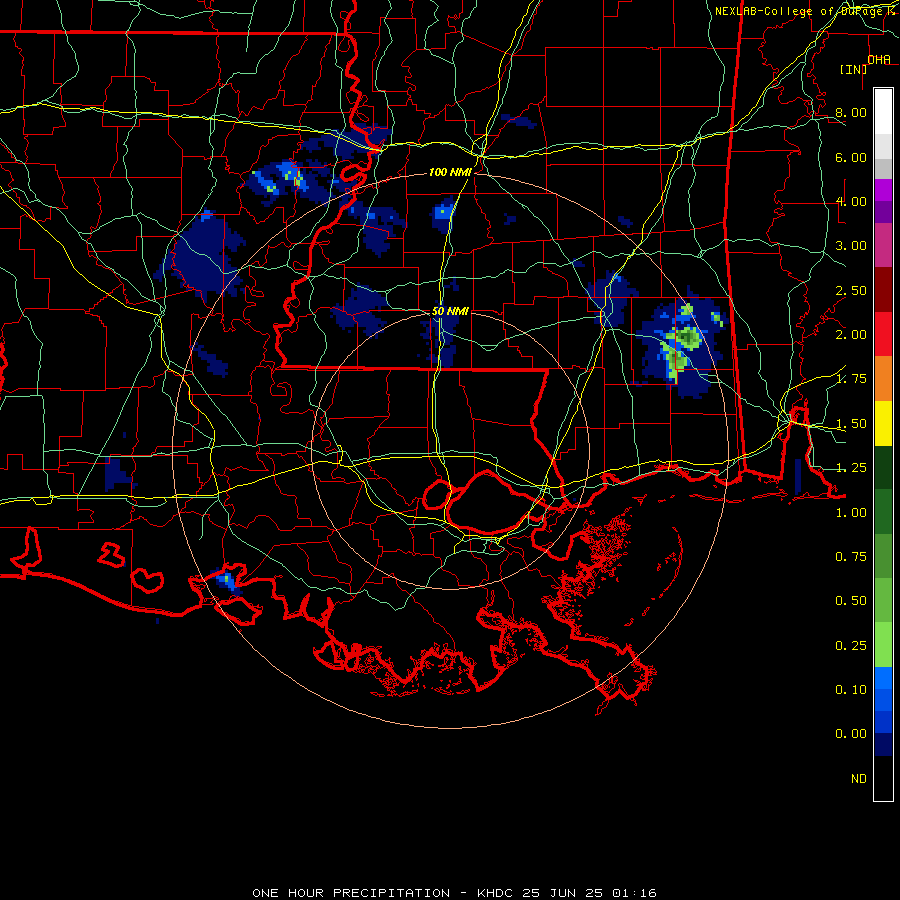Viewport: 900px width, 900px height.
Task: Pick the dark maroon legend swatch
Action: click(883, 290)
